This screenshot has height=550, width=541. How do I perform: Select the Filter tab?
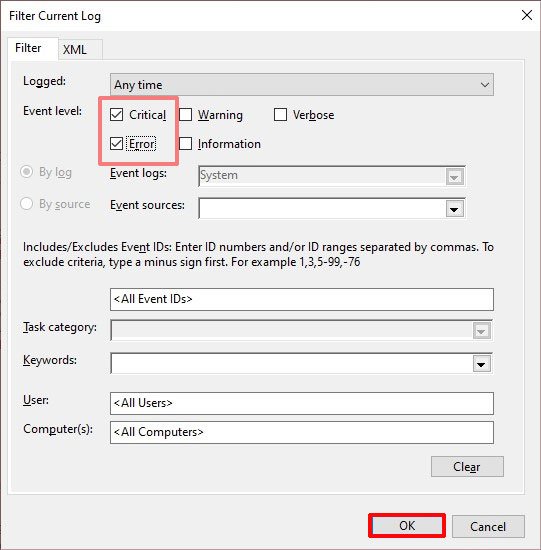pyautogui.click(x=28, y=48)
